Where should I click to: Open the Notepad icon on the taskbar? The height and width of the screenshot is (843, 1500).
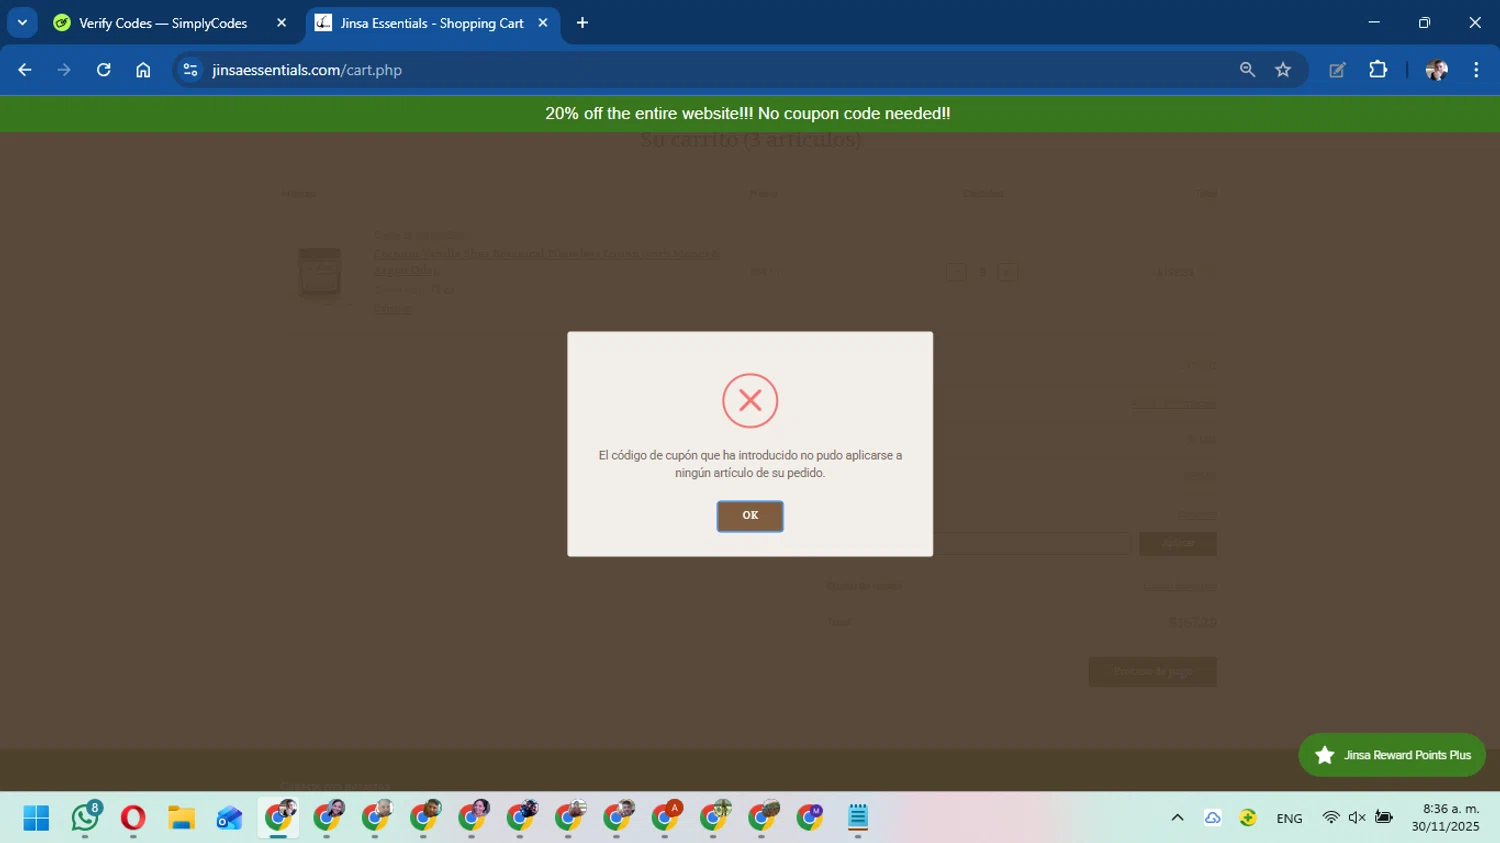858,818
